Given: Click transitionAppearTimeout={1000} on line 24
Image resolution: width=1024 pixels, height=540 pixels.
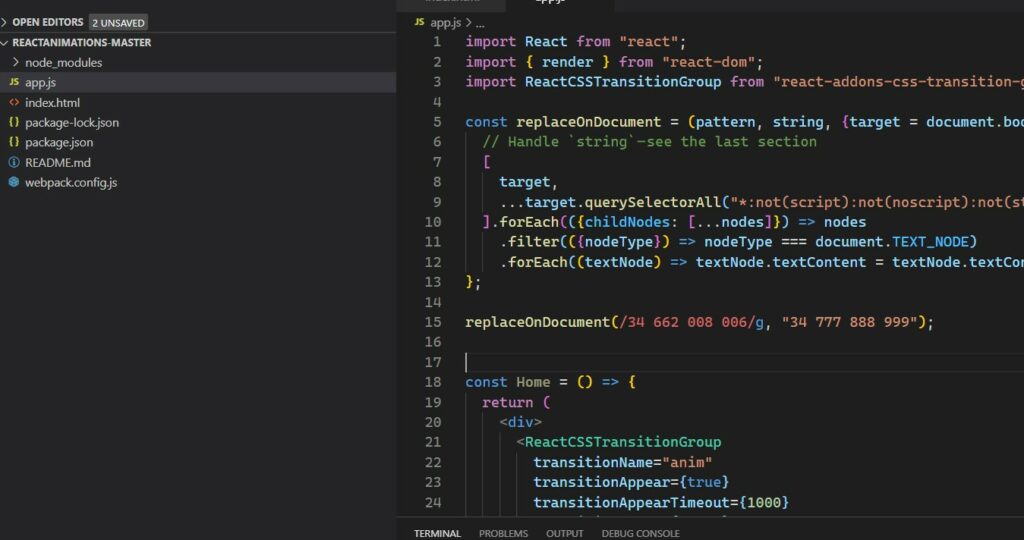Looking at the screenshot, I should coord(661,503).
